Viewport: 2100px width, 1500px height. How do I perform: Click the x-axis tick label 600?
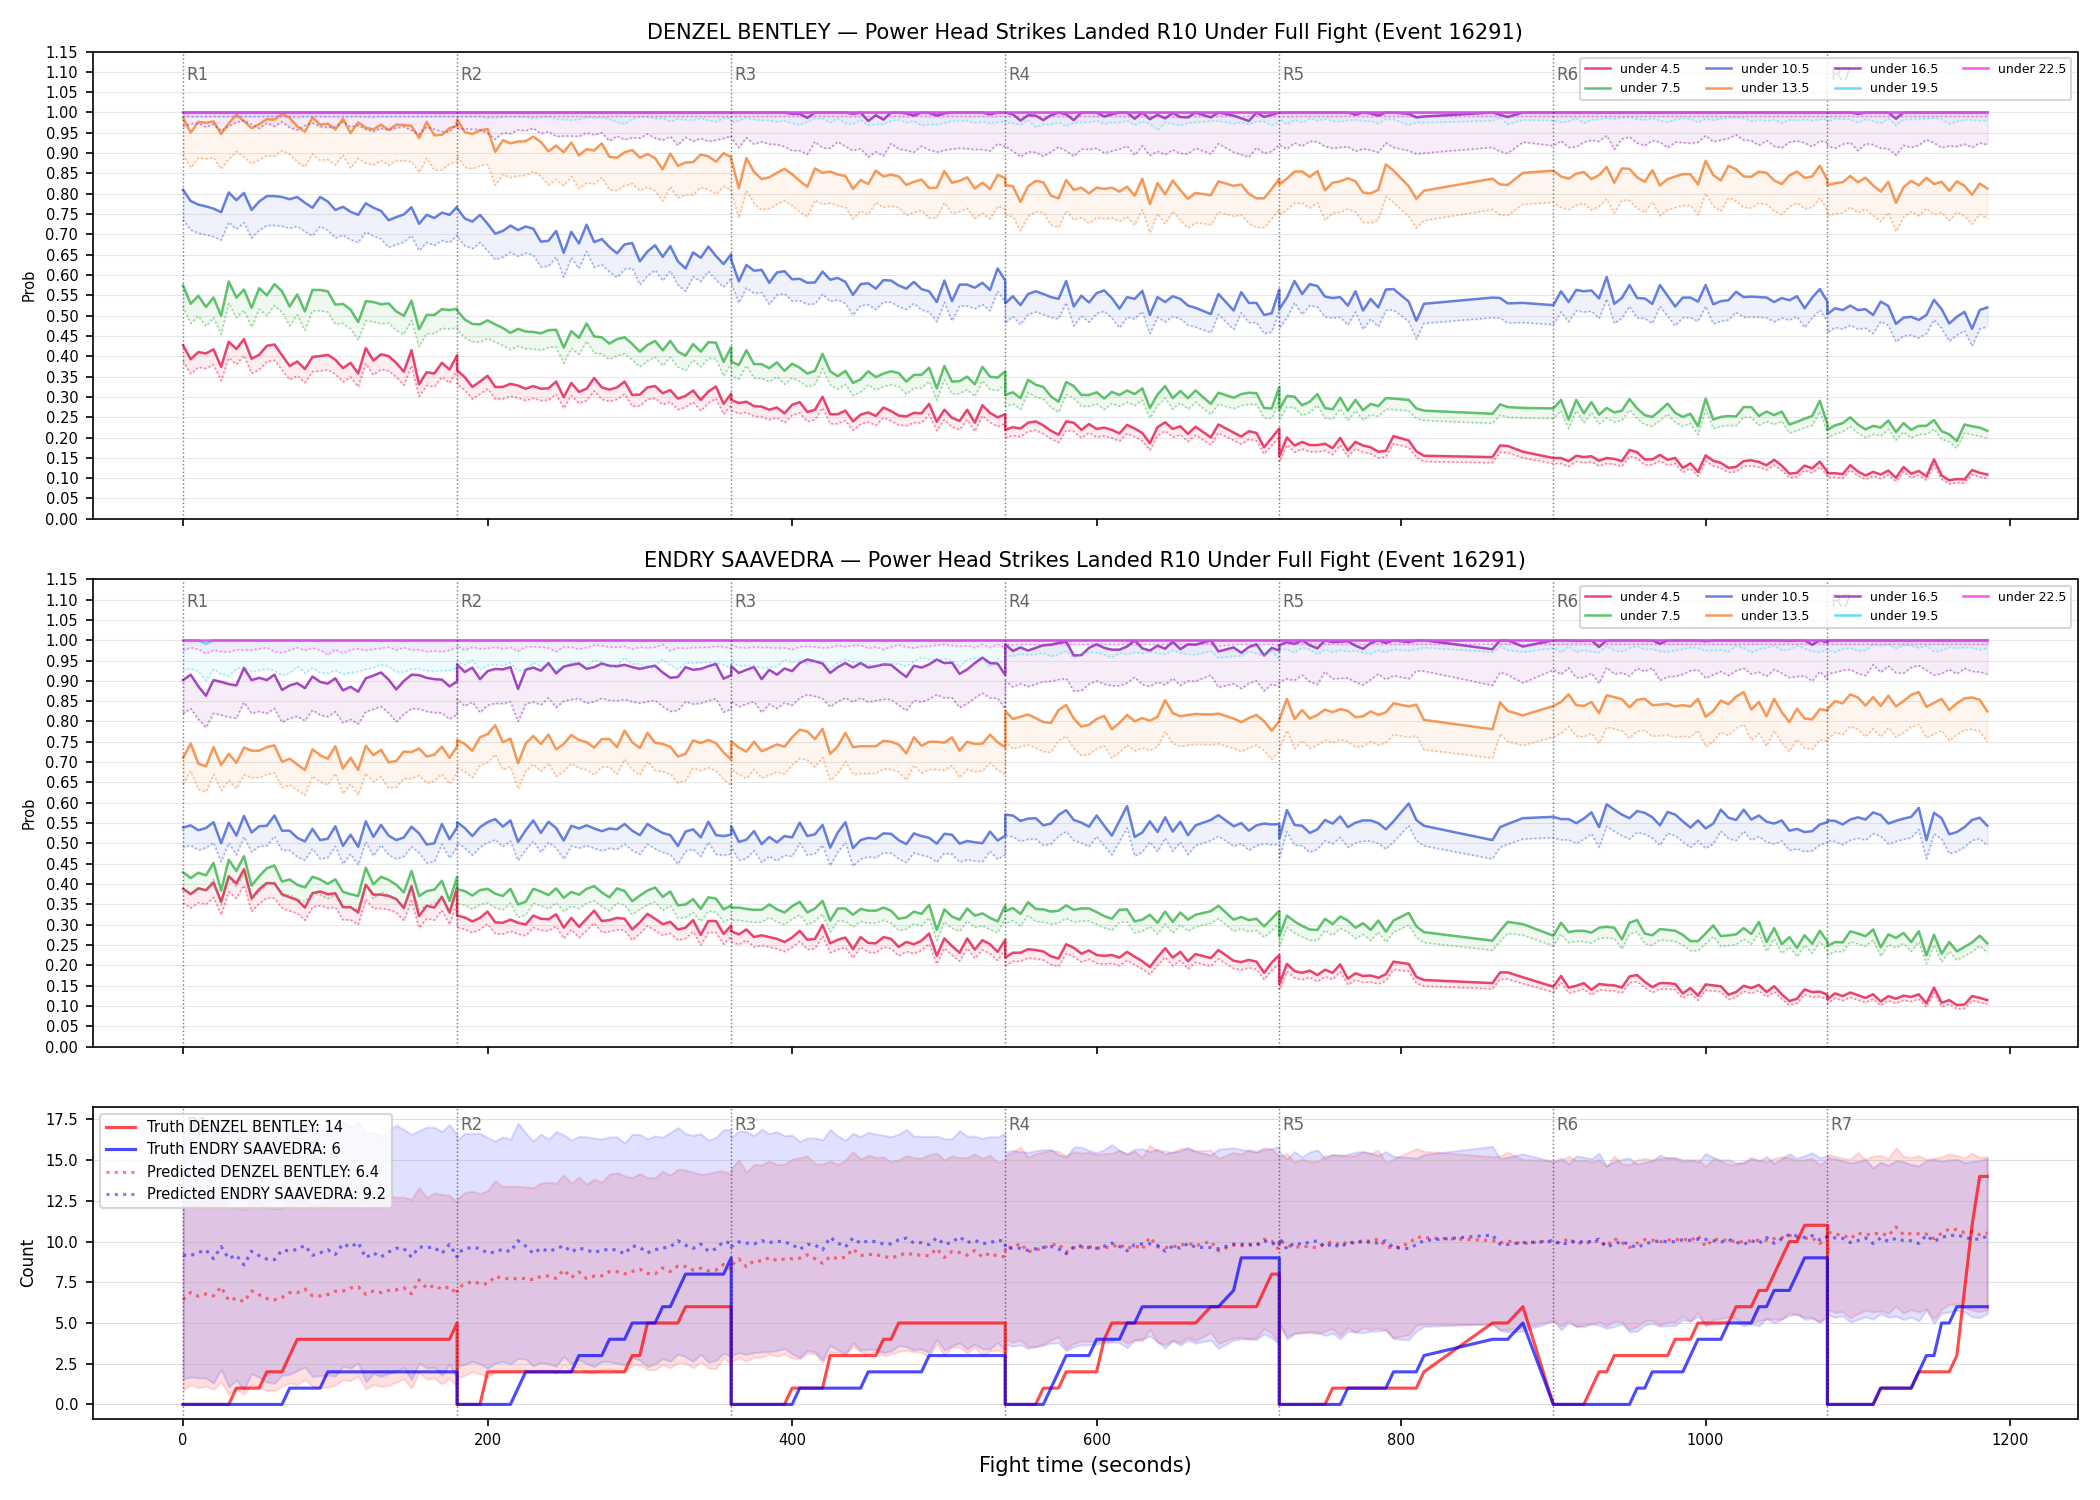tap(1097, 1440)
